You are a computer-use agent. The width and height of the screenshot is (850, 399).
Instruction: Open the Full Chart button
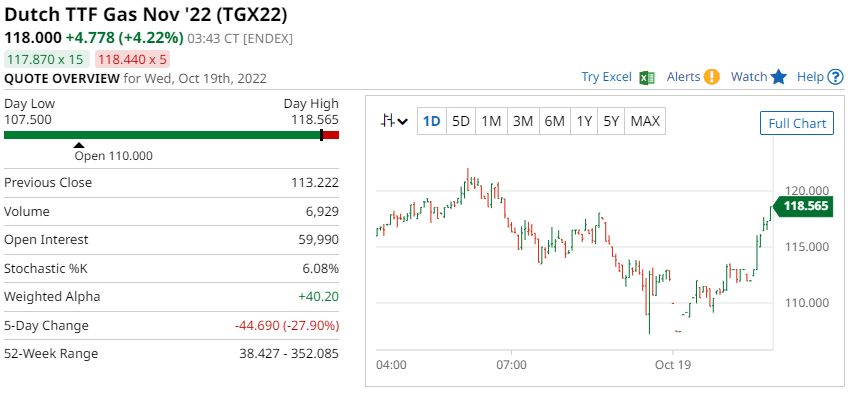coord(797,124)
